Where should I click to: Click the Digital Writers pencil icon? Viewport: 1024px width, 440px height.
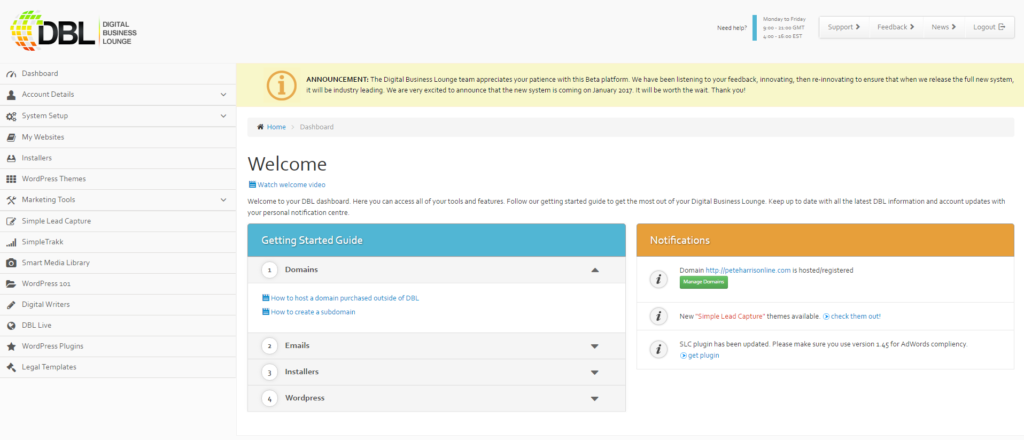tap(11, 305)
